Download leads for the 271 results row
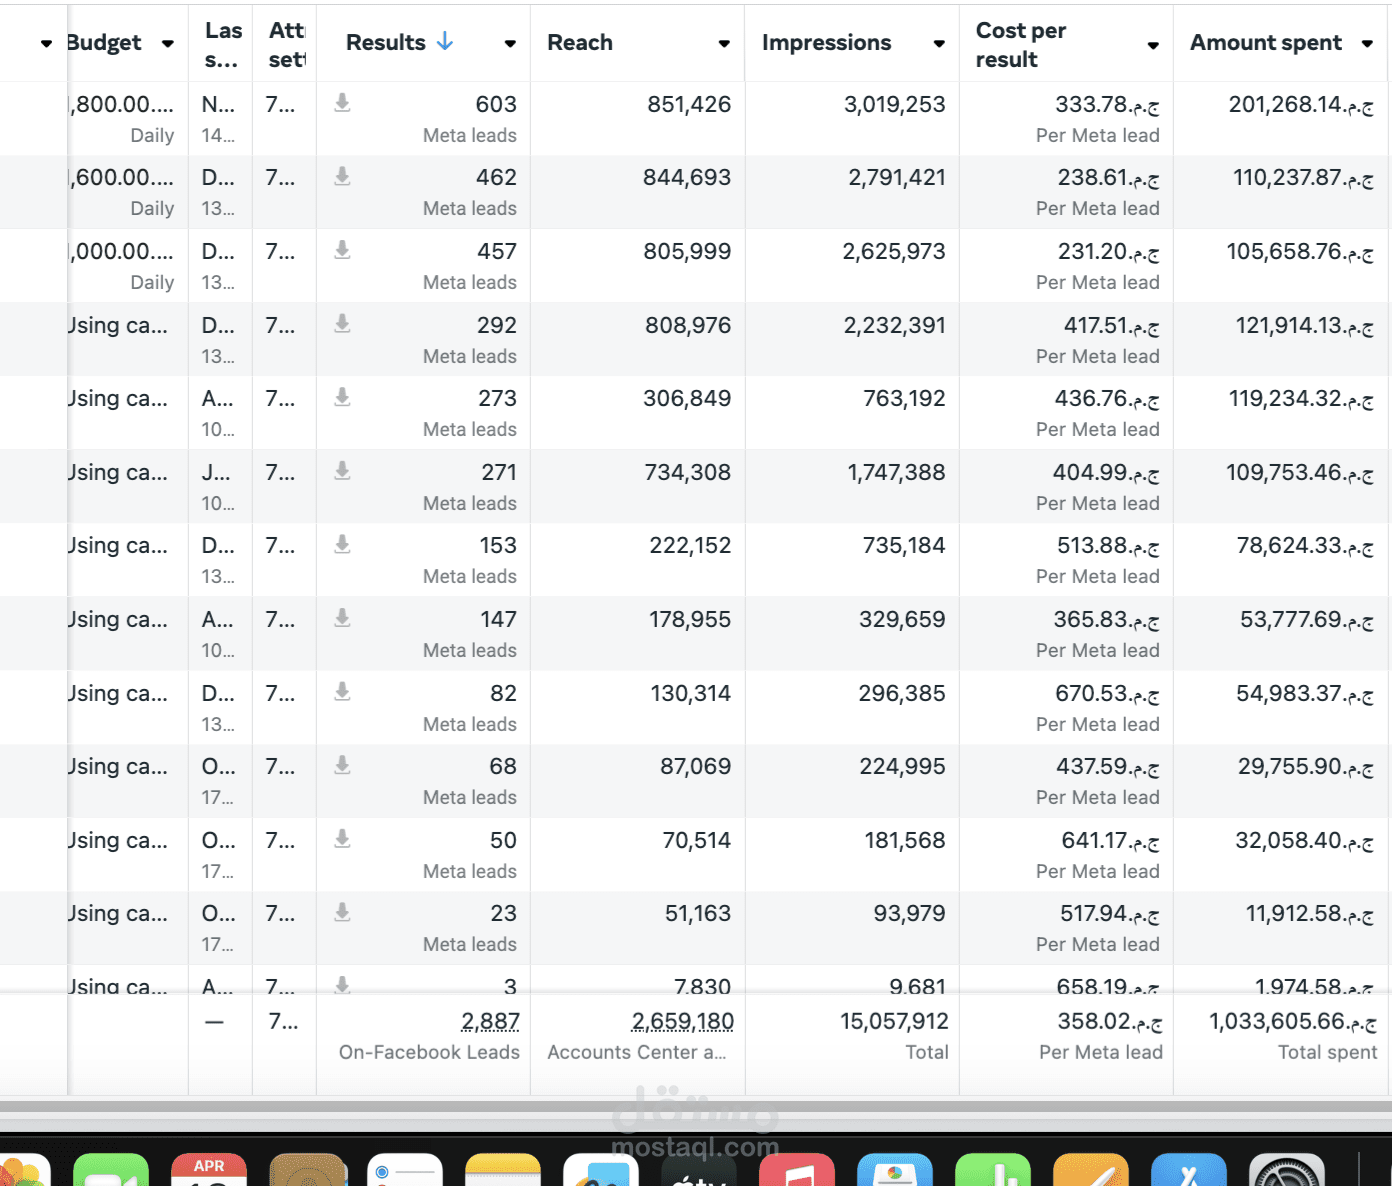Screen dimensions: 1392x1186 coord(342,471)
